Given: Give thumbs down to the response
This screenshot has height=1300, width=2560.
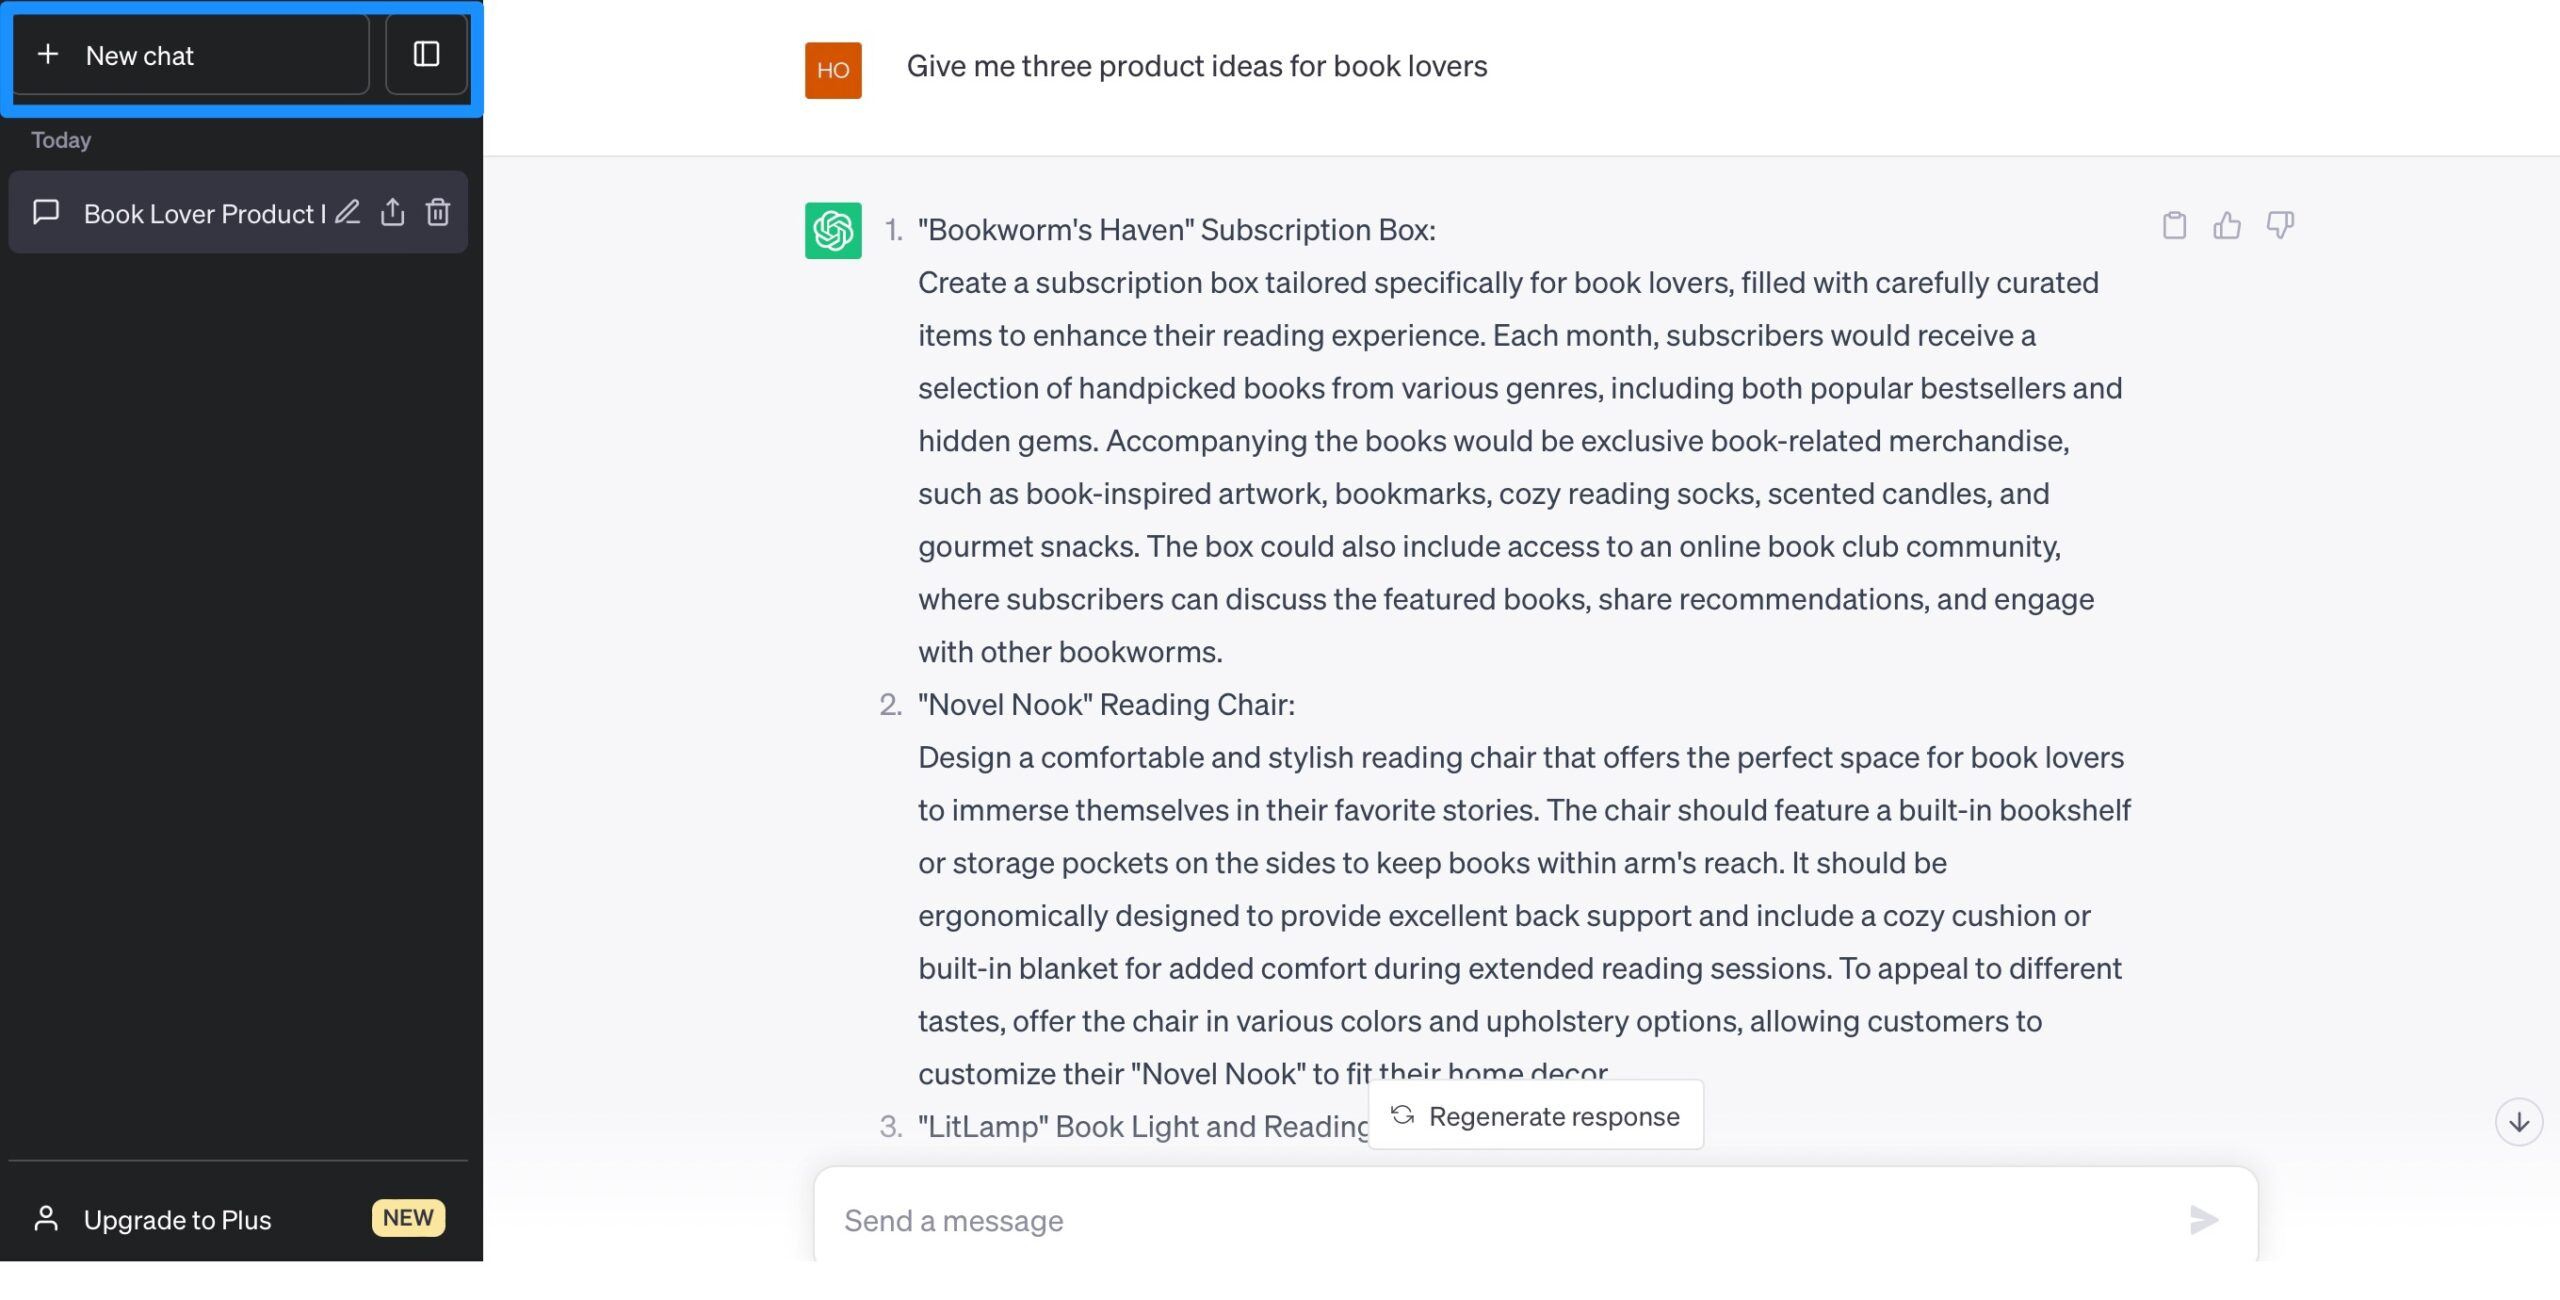Looking at the screenshot, I should (x=2280, y=225).
